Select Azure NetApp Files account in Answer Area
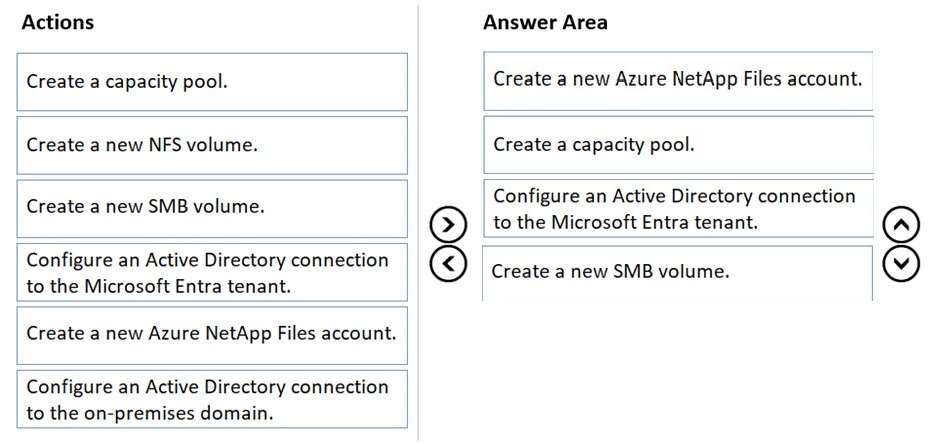The image size is (930, 444). [677, 80]
